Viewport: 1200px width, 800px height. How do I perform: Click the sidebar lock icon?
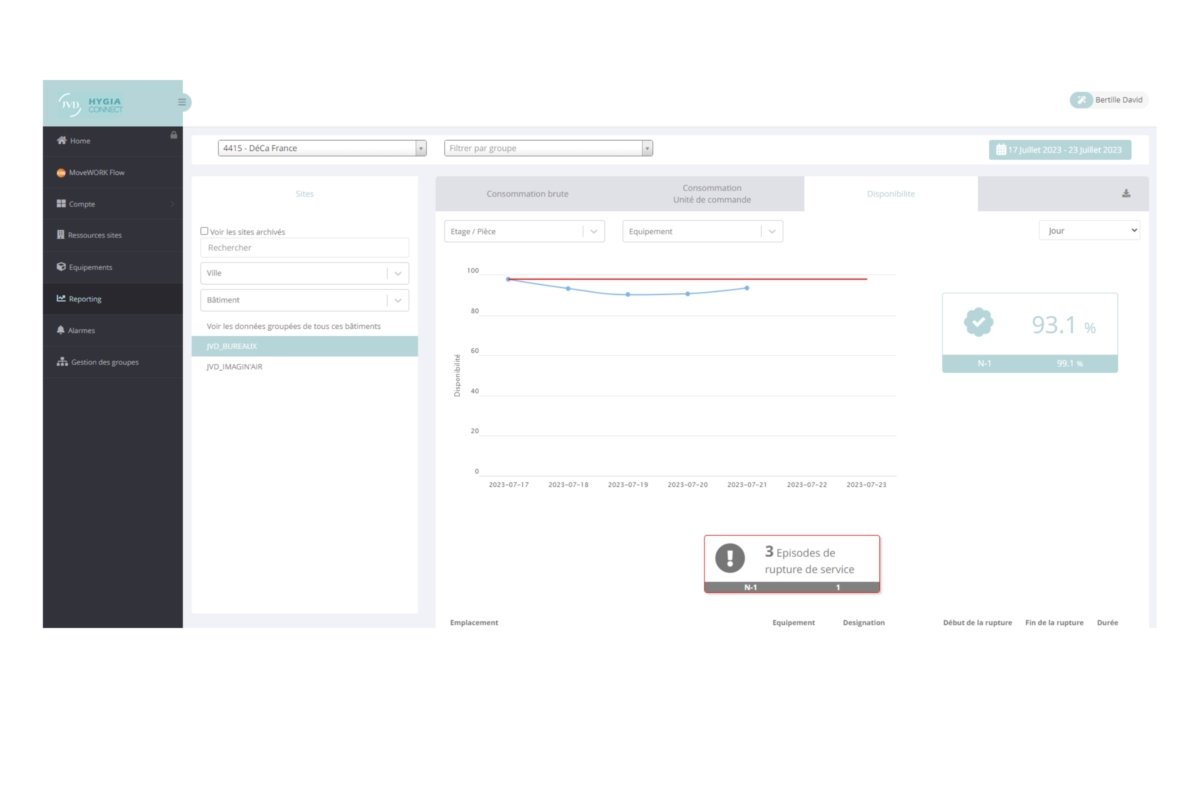174,135
